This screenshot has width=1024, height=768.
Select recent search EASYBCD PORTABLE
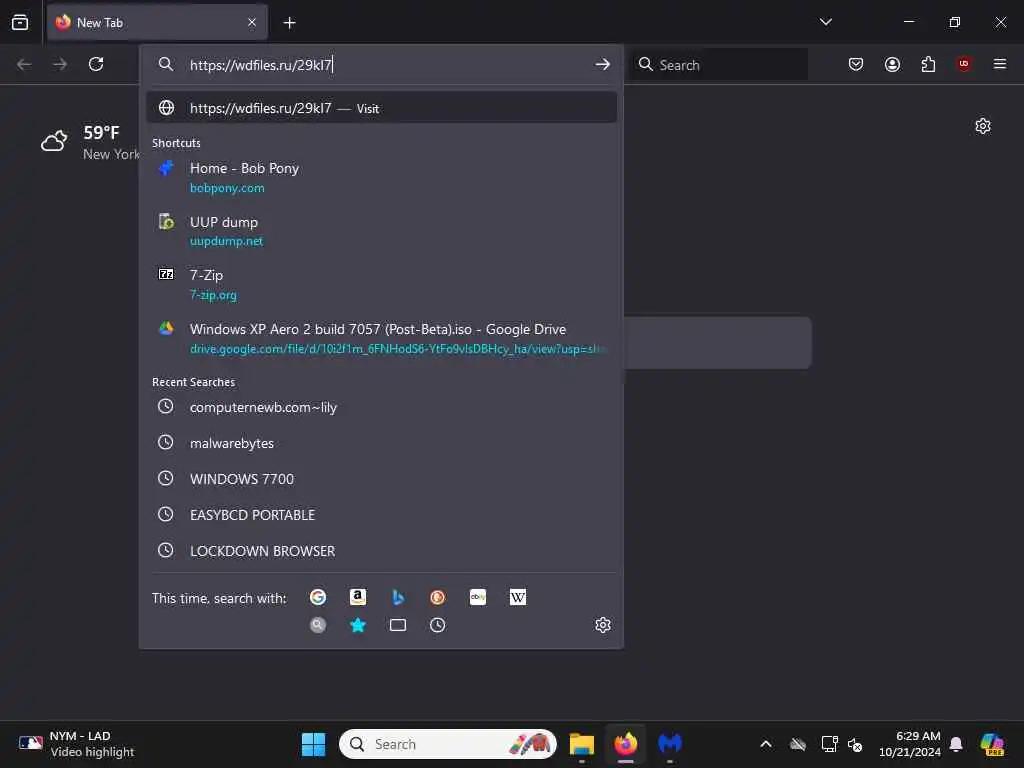381,515
